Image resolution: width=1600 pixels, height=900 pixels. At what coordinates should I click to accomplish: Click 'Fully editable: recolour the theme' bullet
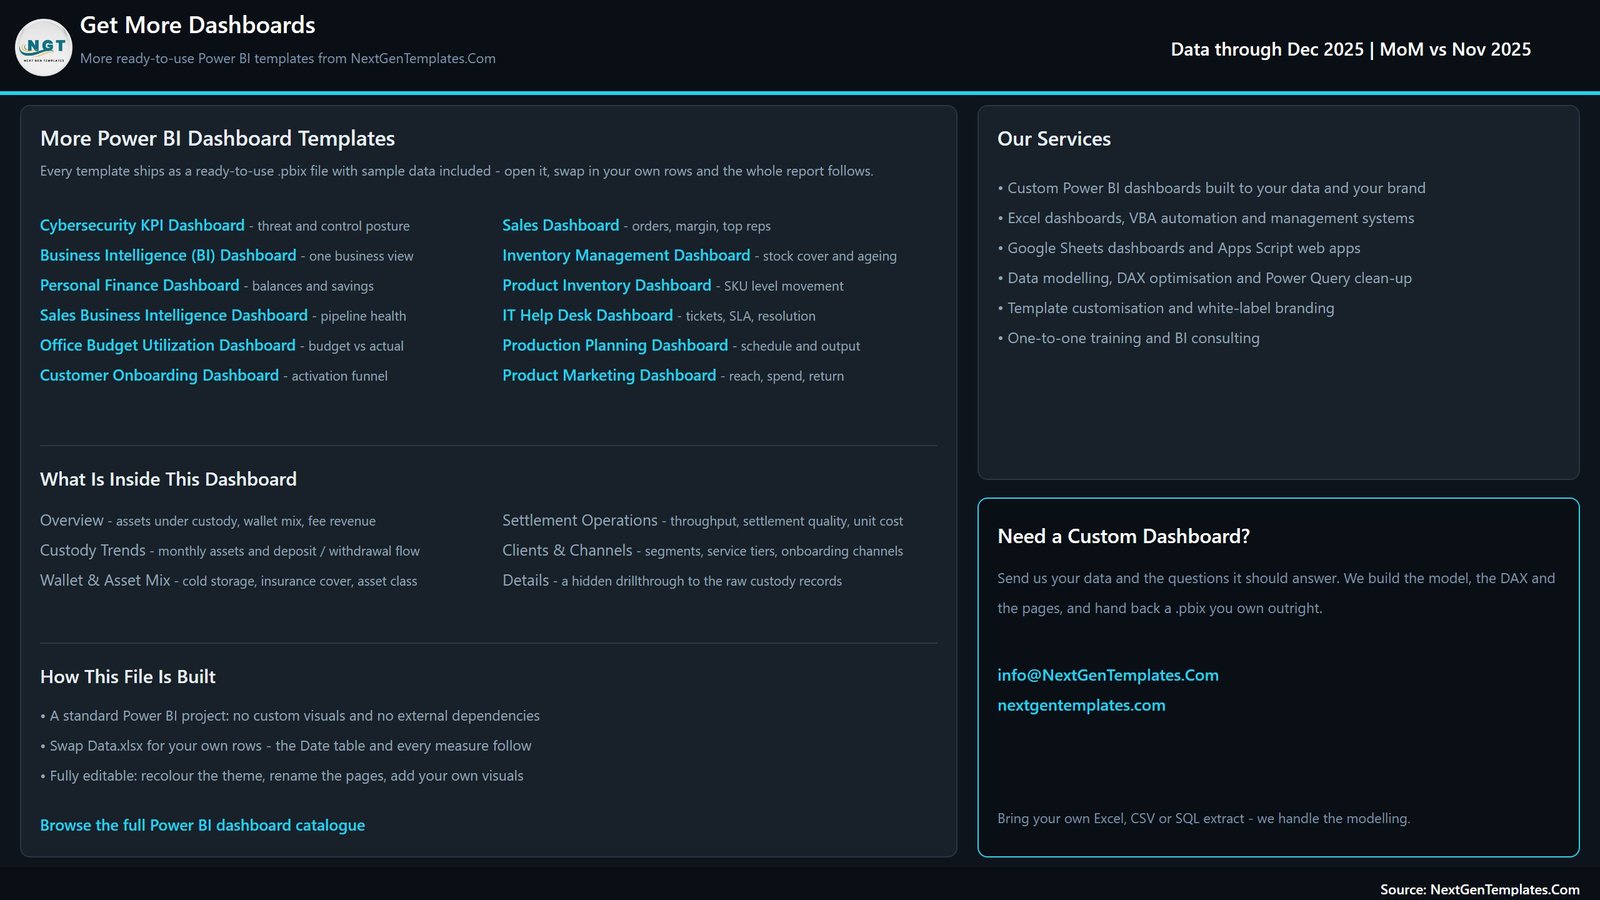tap(282, 776)
